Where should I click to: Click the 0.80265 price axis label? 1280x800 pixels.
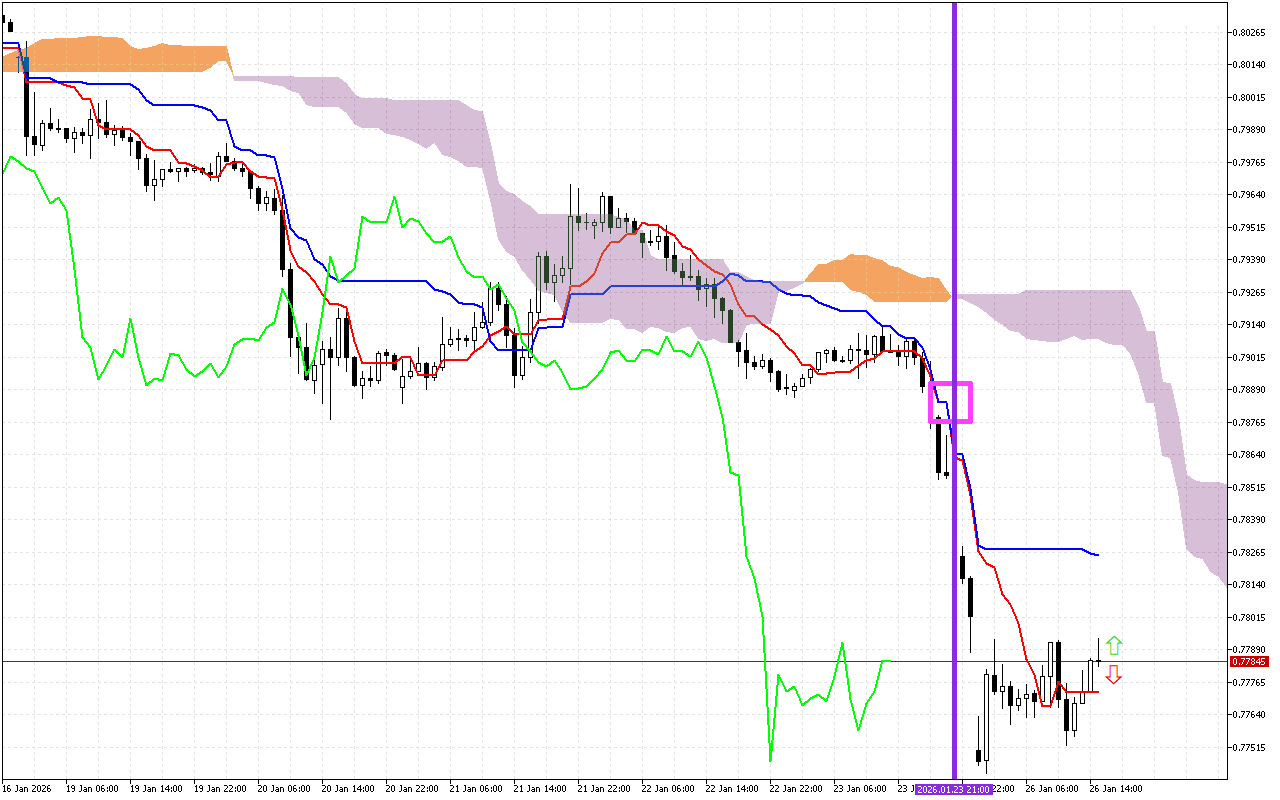tap(1250, 33)
